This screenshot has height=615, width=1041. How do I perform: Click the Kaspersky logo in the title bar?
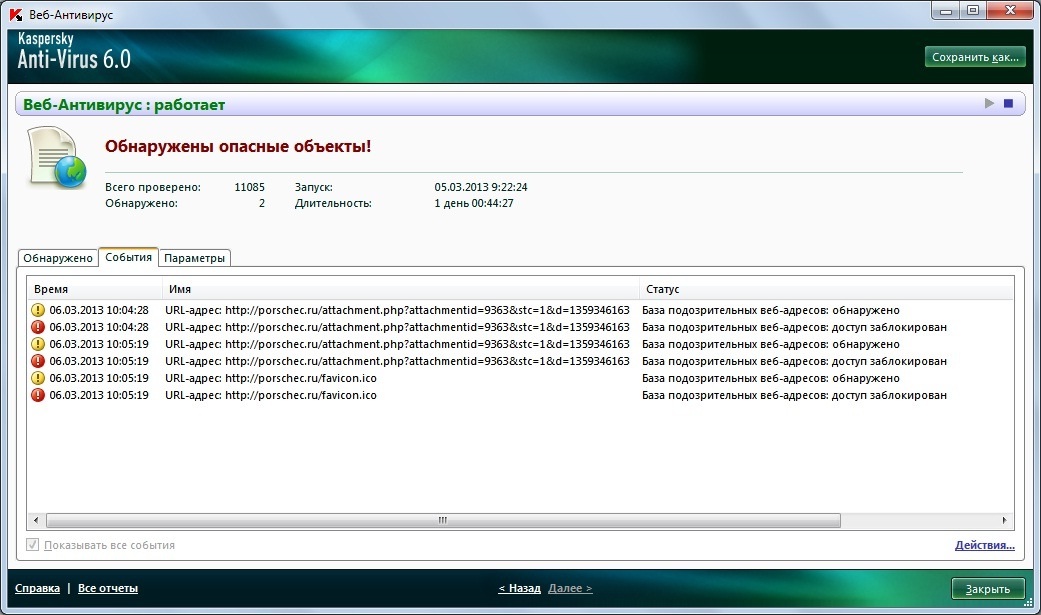pyautogui.click(x=15, y=14)
